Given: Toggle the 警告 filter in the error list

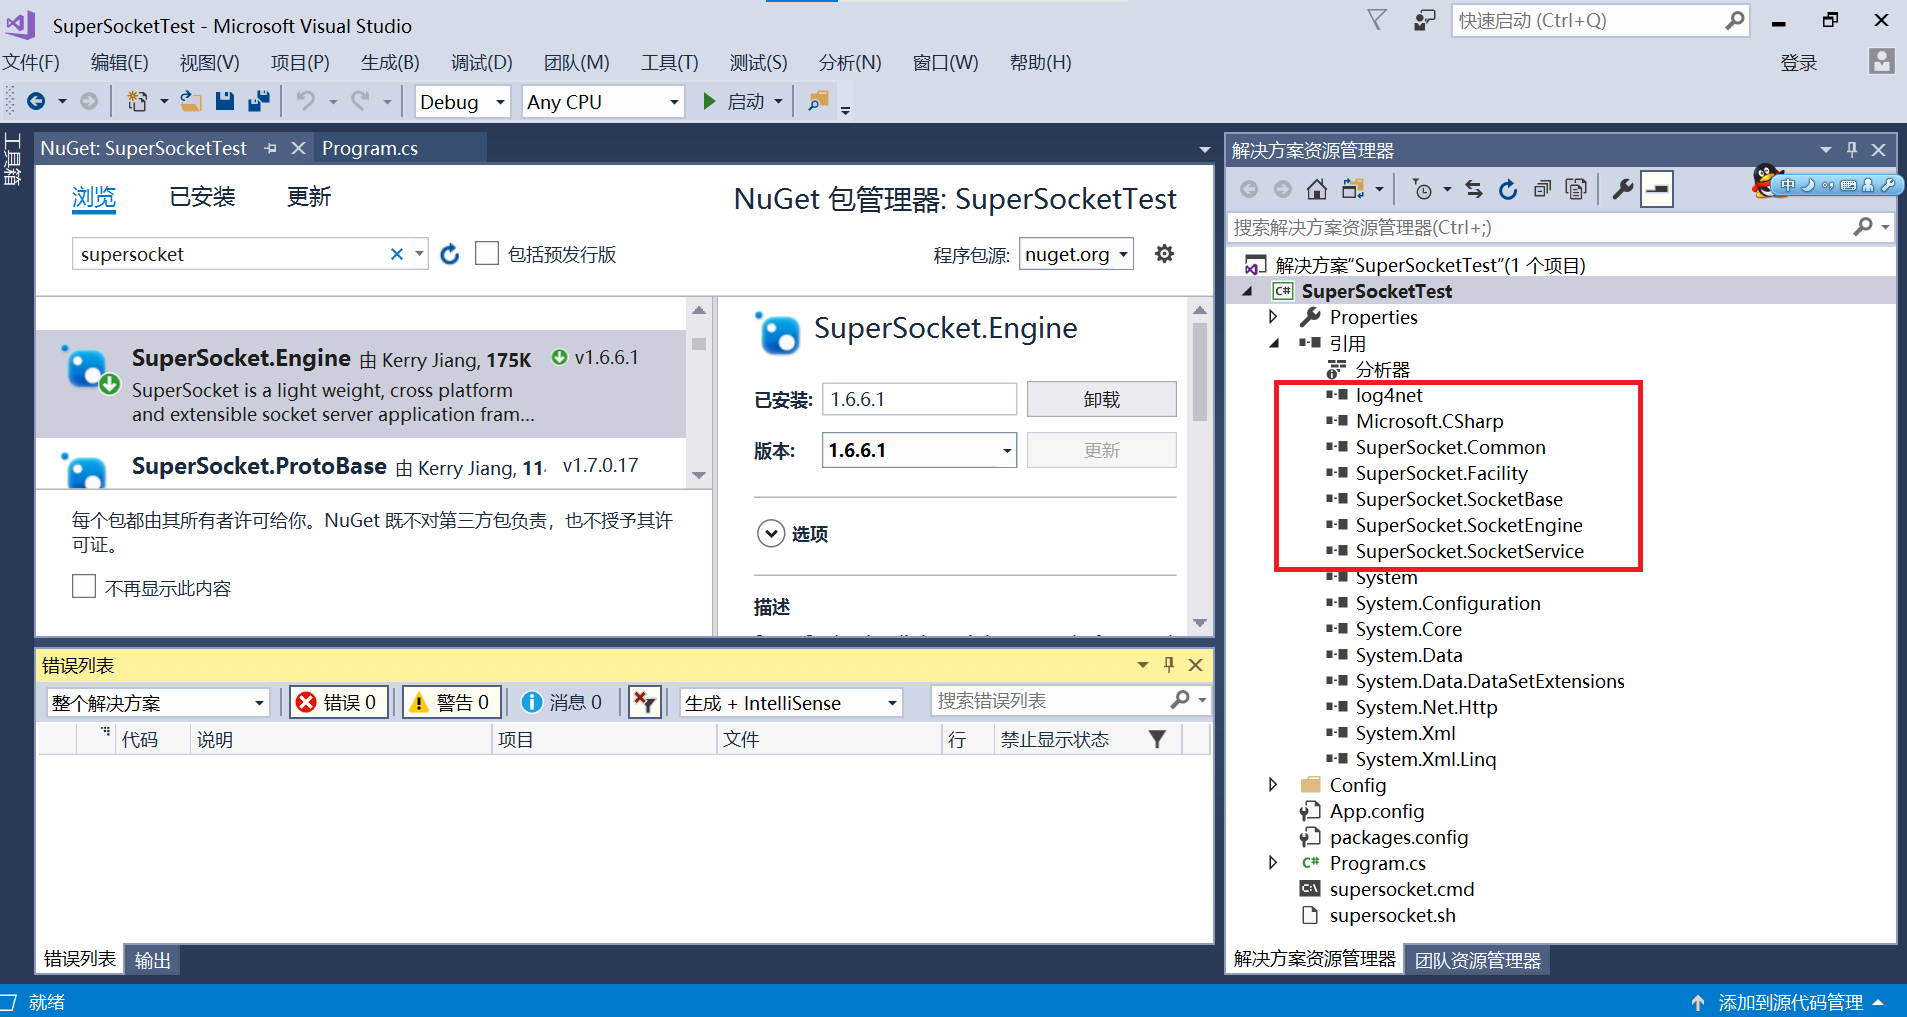Looking at the screenshot, I should (451, 701).
